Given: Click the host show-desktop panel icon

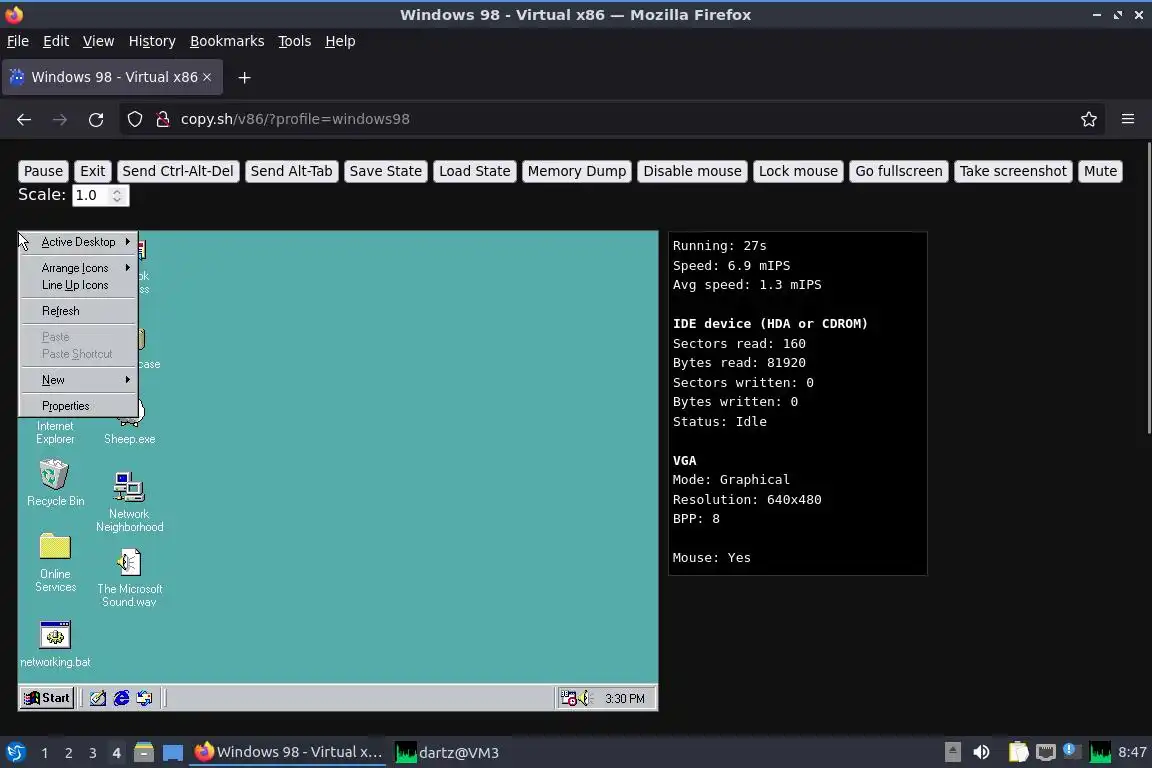Looking at the screenshot, I should (173, 753).
